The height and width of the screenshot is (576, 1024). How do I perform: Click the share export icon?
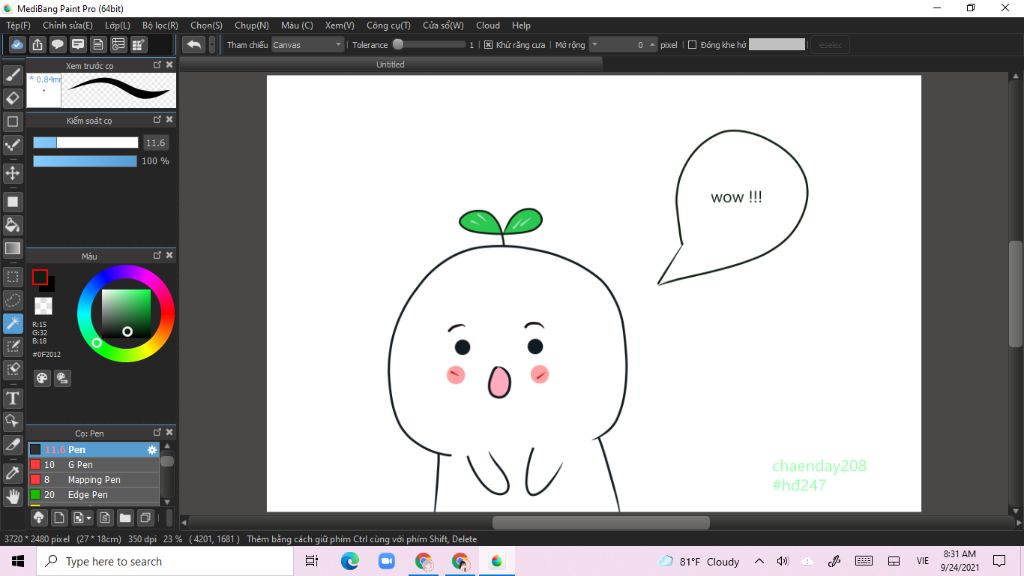click(37, 44)
